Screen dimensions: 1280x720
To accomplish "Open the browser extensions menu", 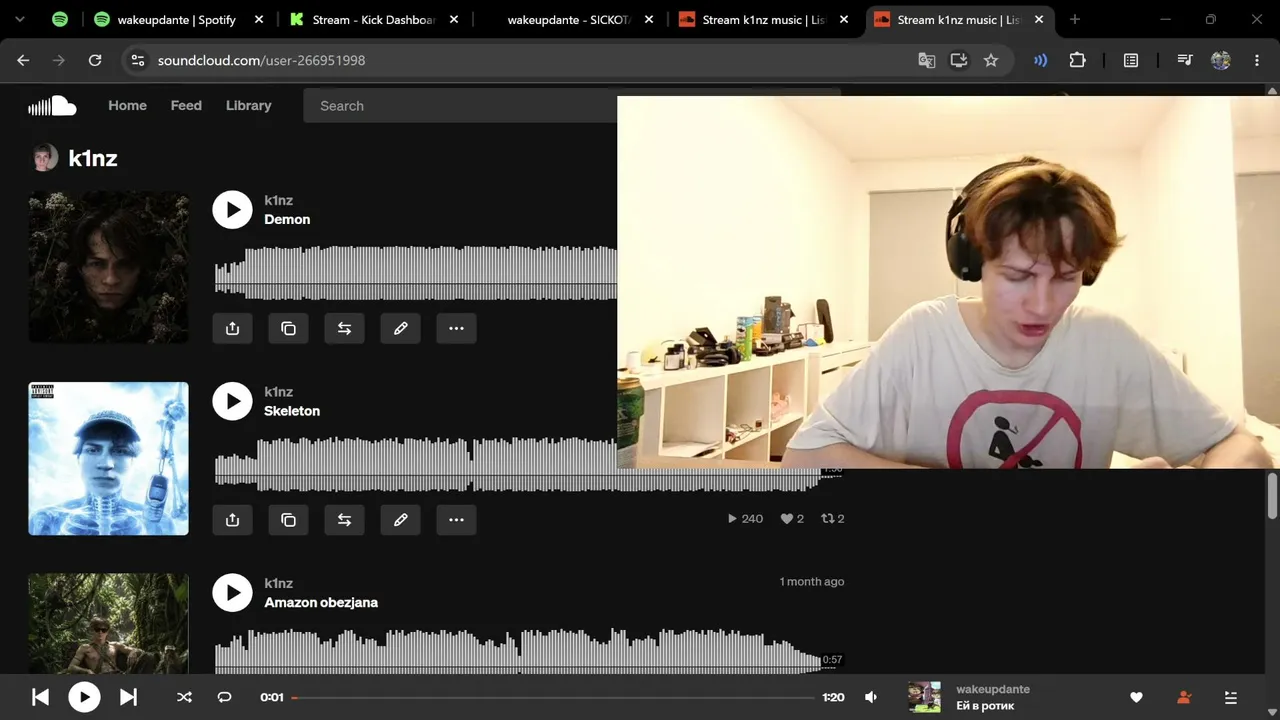I will coord(1077,60).
